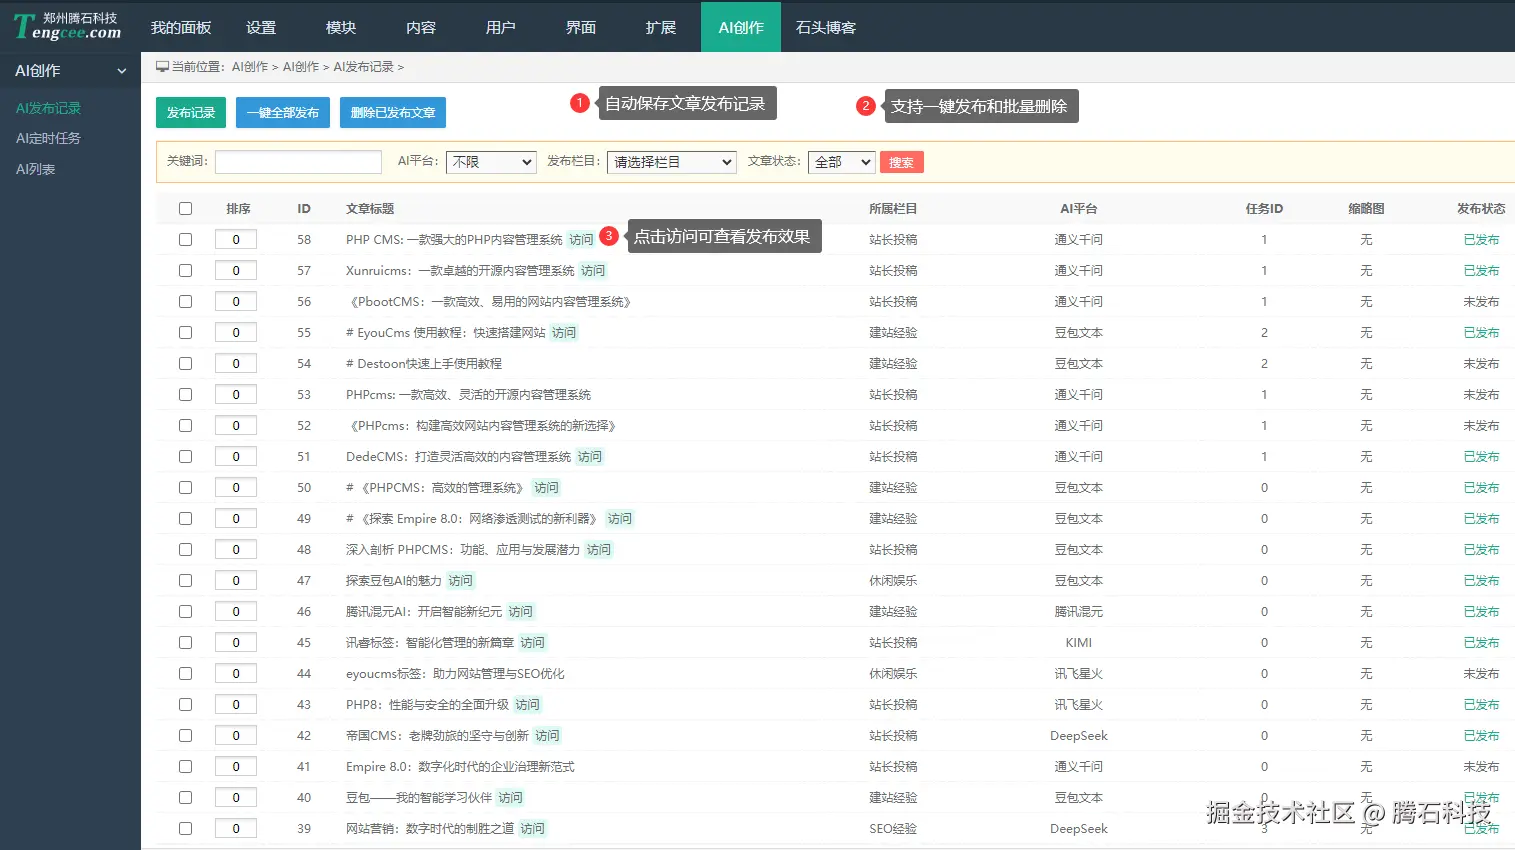Open the 石头博客 top menu
Screen dimensions: 1515x850
click(x=826, y=28)
